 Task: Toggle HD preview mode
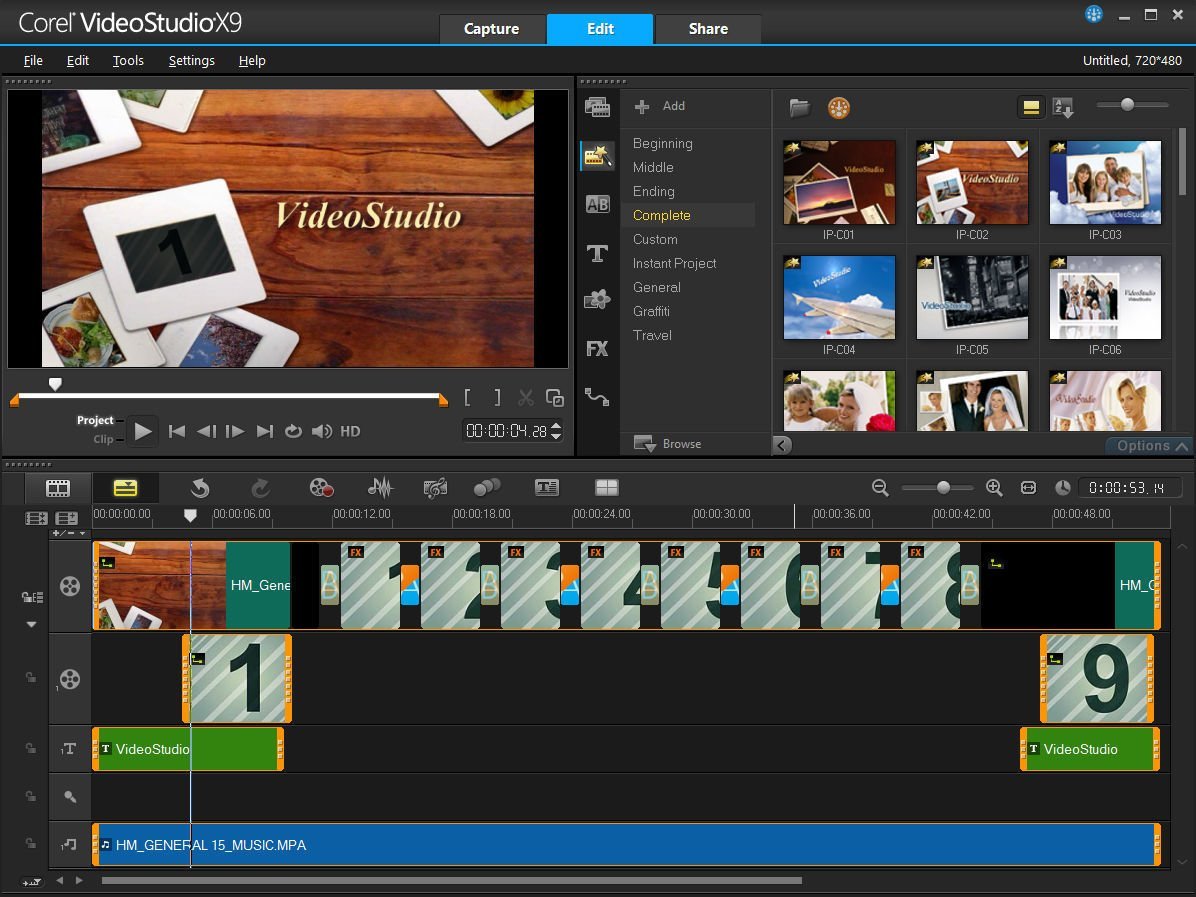(x=350, y=431)
